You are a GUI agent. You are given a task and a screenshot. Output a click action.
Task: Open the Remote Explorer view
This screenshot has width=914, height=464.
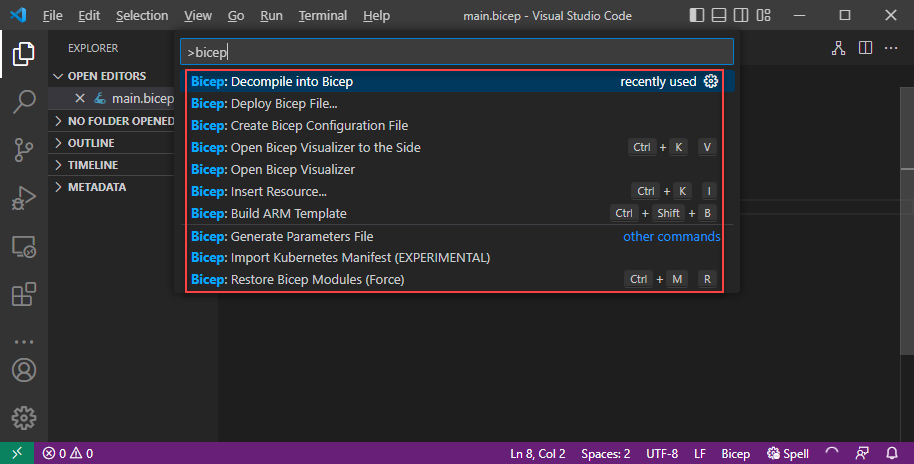click(x=24, y=246)
